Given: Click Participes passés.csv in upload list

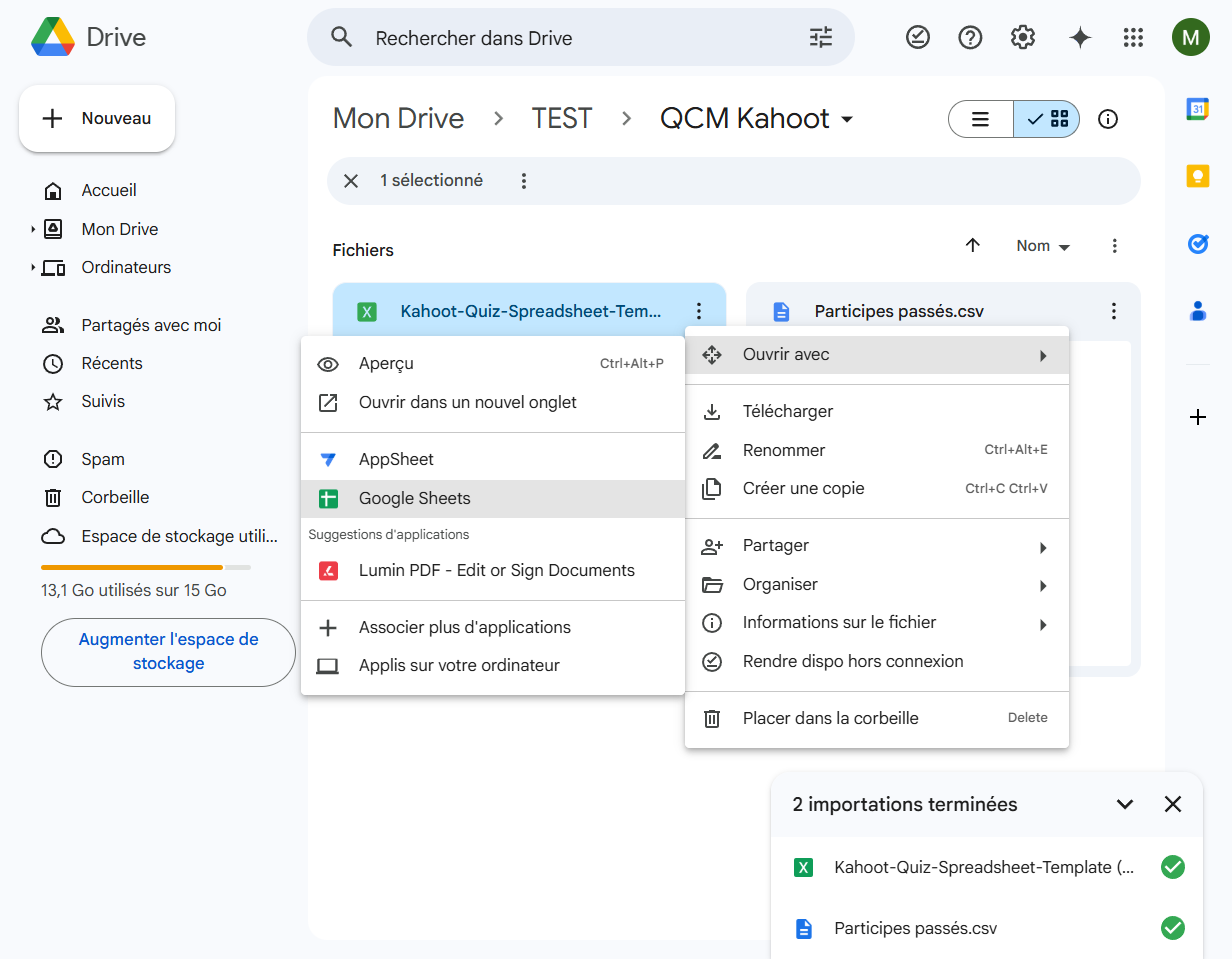Looking at the screenshot, I should [x=915, y=928].
